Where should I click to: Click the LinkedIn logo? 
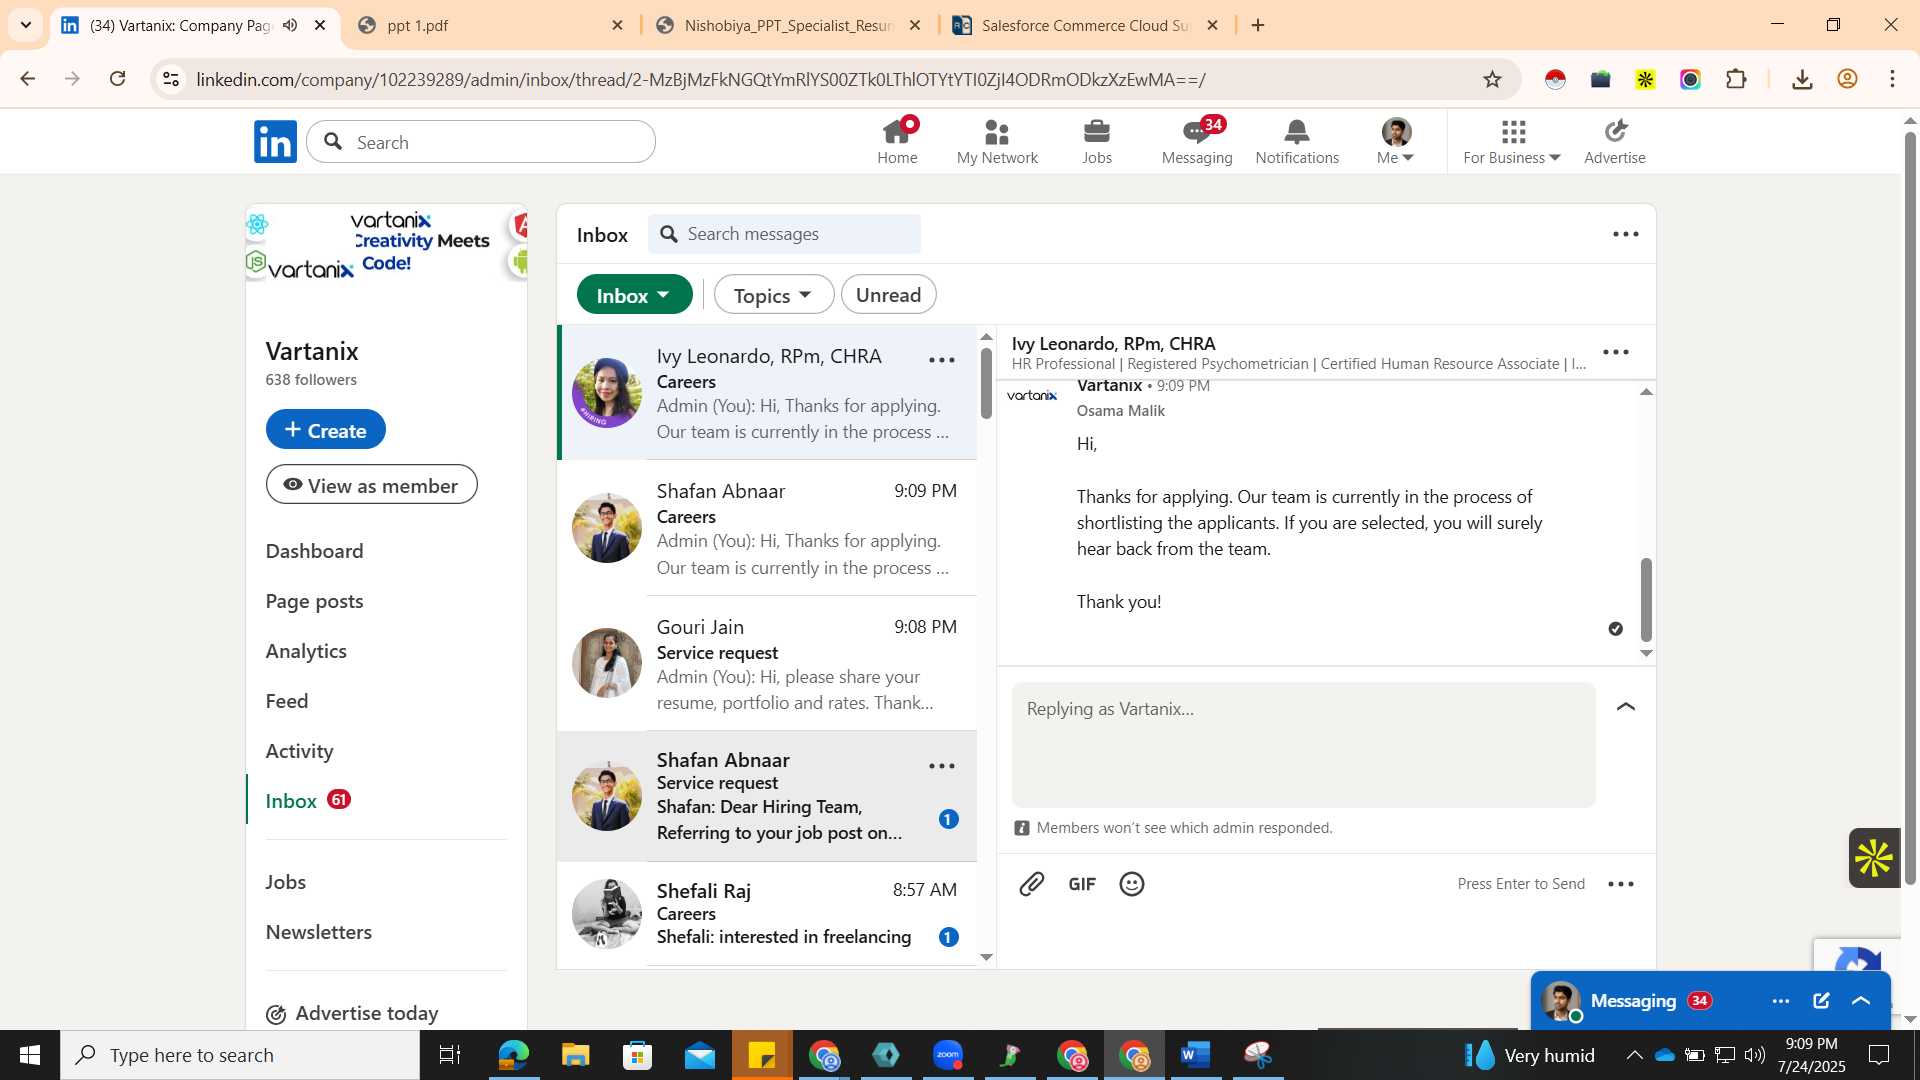coord(275,142)
